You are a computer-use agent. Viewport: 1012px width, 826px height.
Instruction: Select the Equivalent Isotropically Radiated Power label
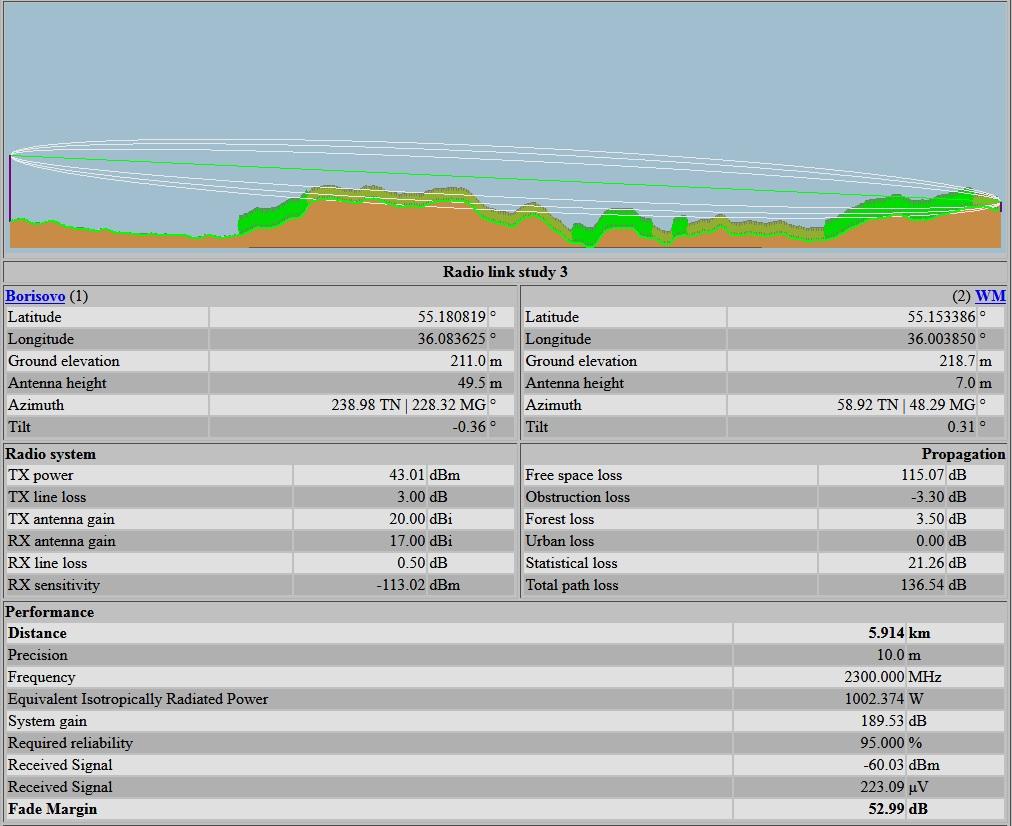click(138, 699)
